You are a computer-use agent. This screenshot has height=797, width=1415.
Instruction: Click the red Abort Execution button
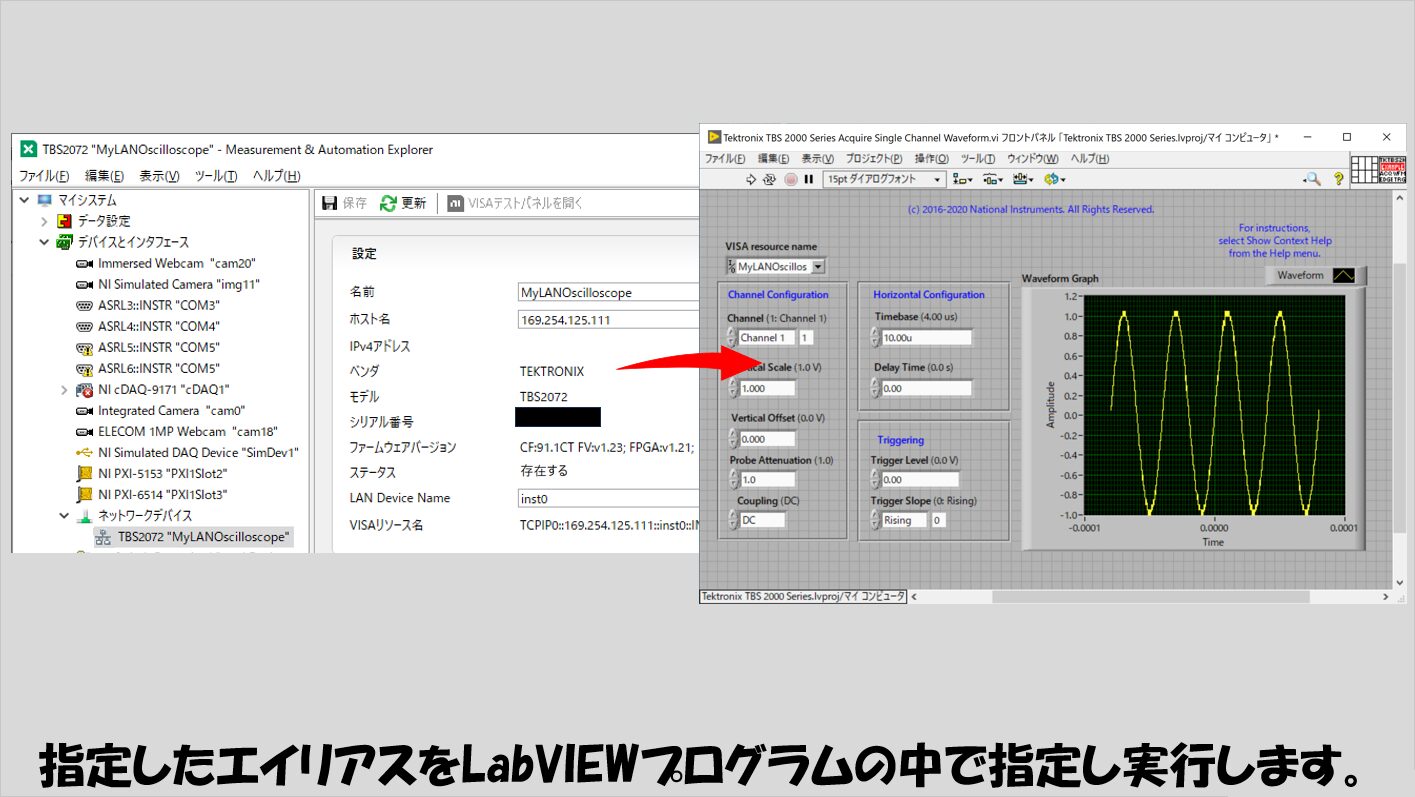791,179
